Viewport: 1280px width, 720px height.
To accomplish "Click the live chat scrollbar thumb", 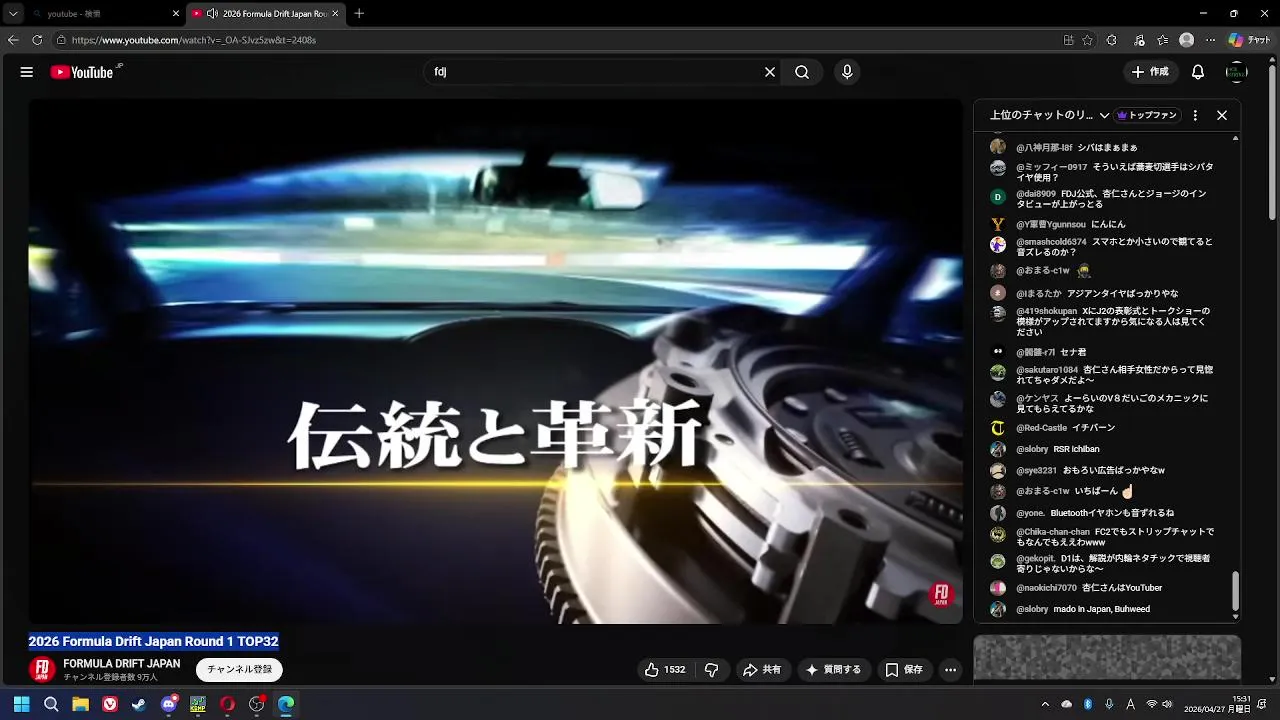I will pyautogui.click(x=1235, y=591).
